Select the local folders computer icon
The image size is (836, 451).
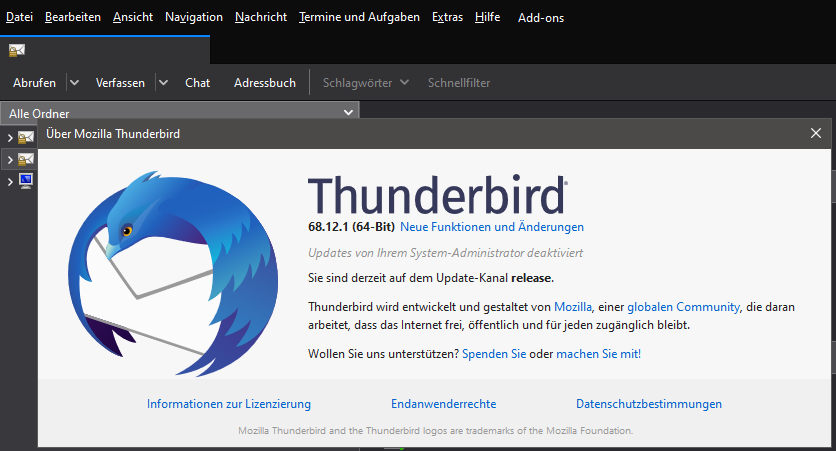pos(26,181)
